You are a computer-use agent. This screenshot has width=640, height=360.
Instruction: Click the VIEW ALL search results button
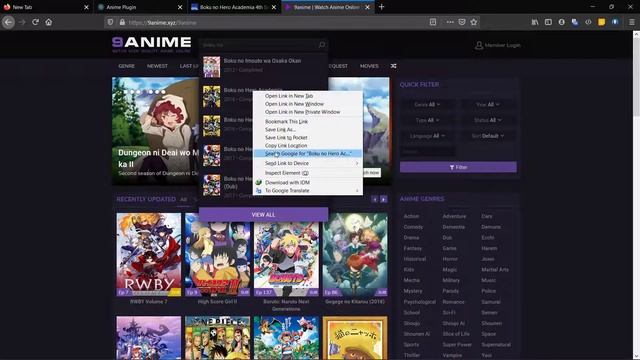pyautogui.click(x=263, y=214)
